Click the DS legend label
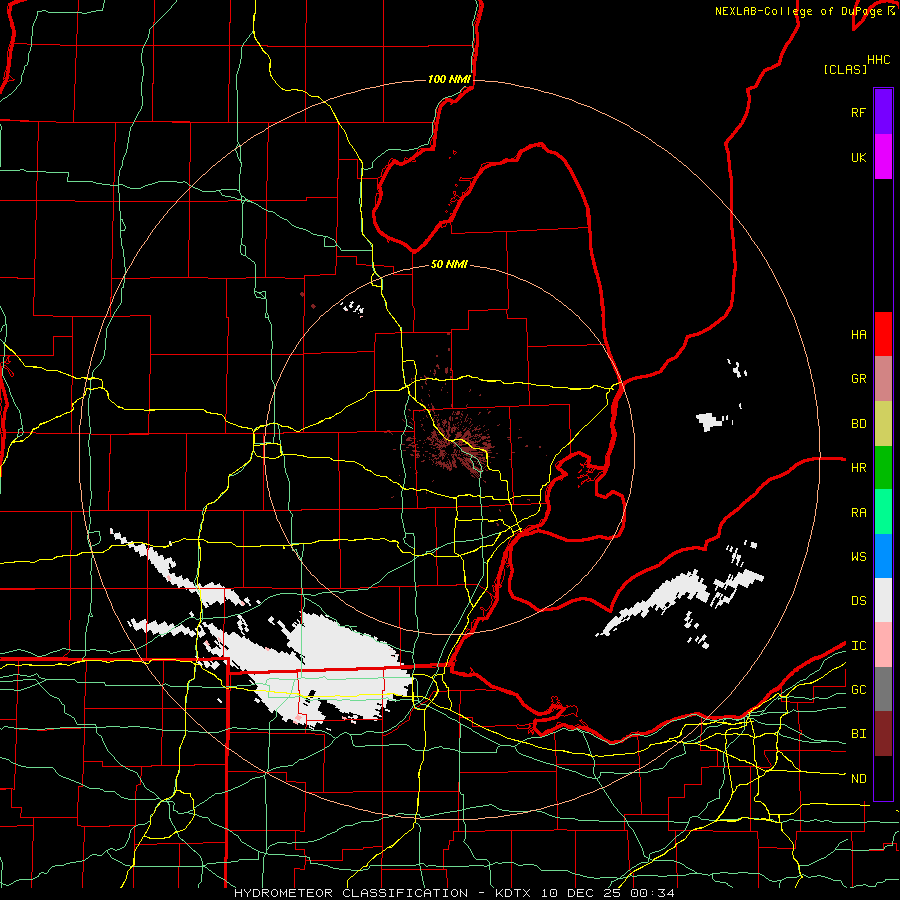Viewport: 900px width, 900px height. click(858, 601)
